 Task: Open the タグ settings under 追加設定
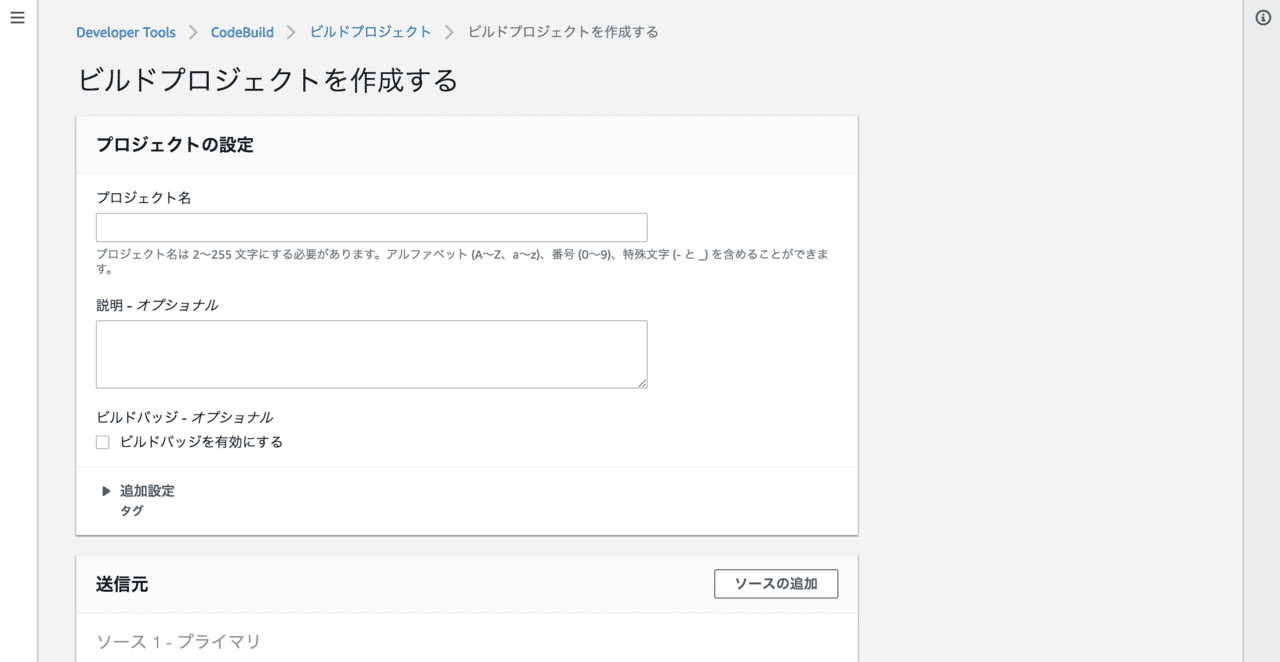(131, 510)
